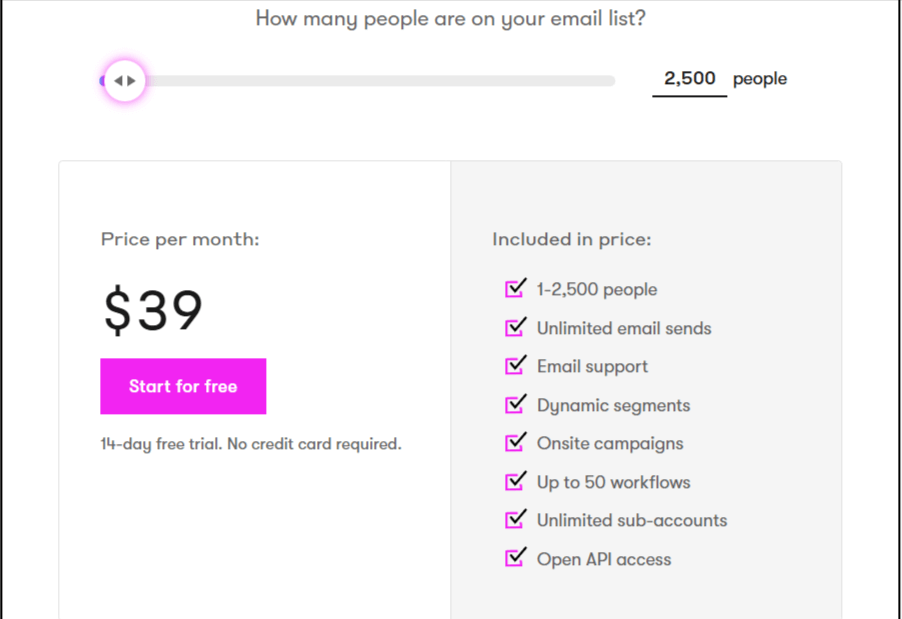Select the 2,500 subscriber count field
This screenshot has width=902, height=619.
(x=689, y=78)
